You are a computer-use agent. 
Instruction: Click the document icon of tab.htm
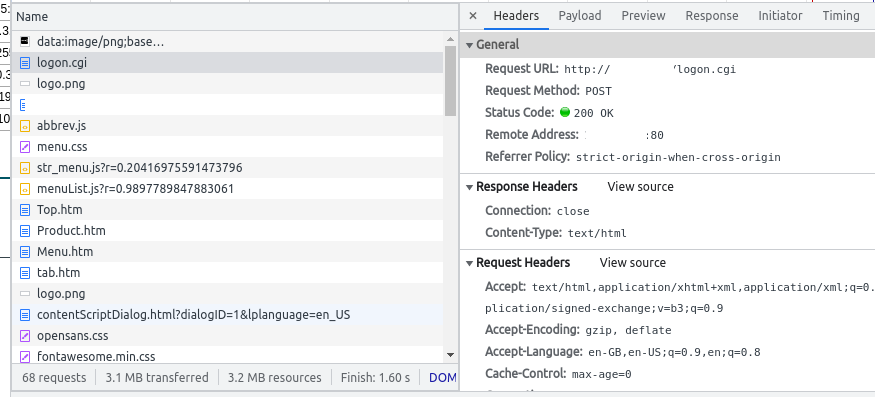pos(25,272)
